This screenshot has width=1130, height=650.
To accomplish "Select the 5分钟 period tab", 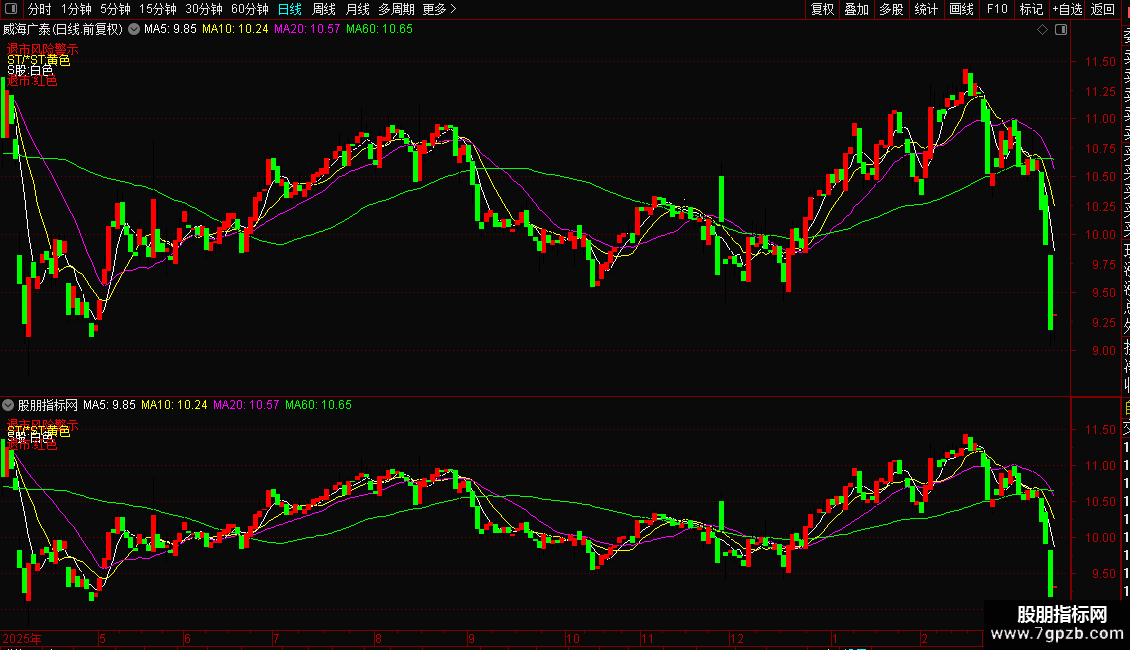I will 115,9.
